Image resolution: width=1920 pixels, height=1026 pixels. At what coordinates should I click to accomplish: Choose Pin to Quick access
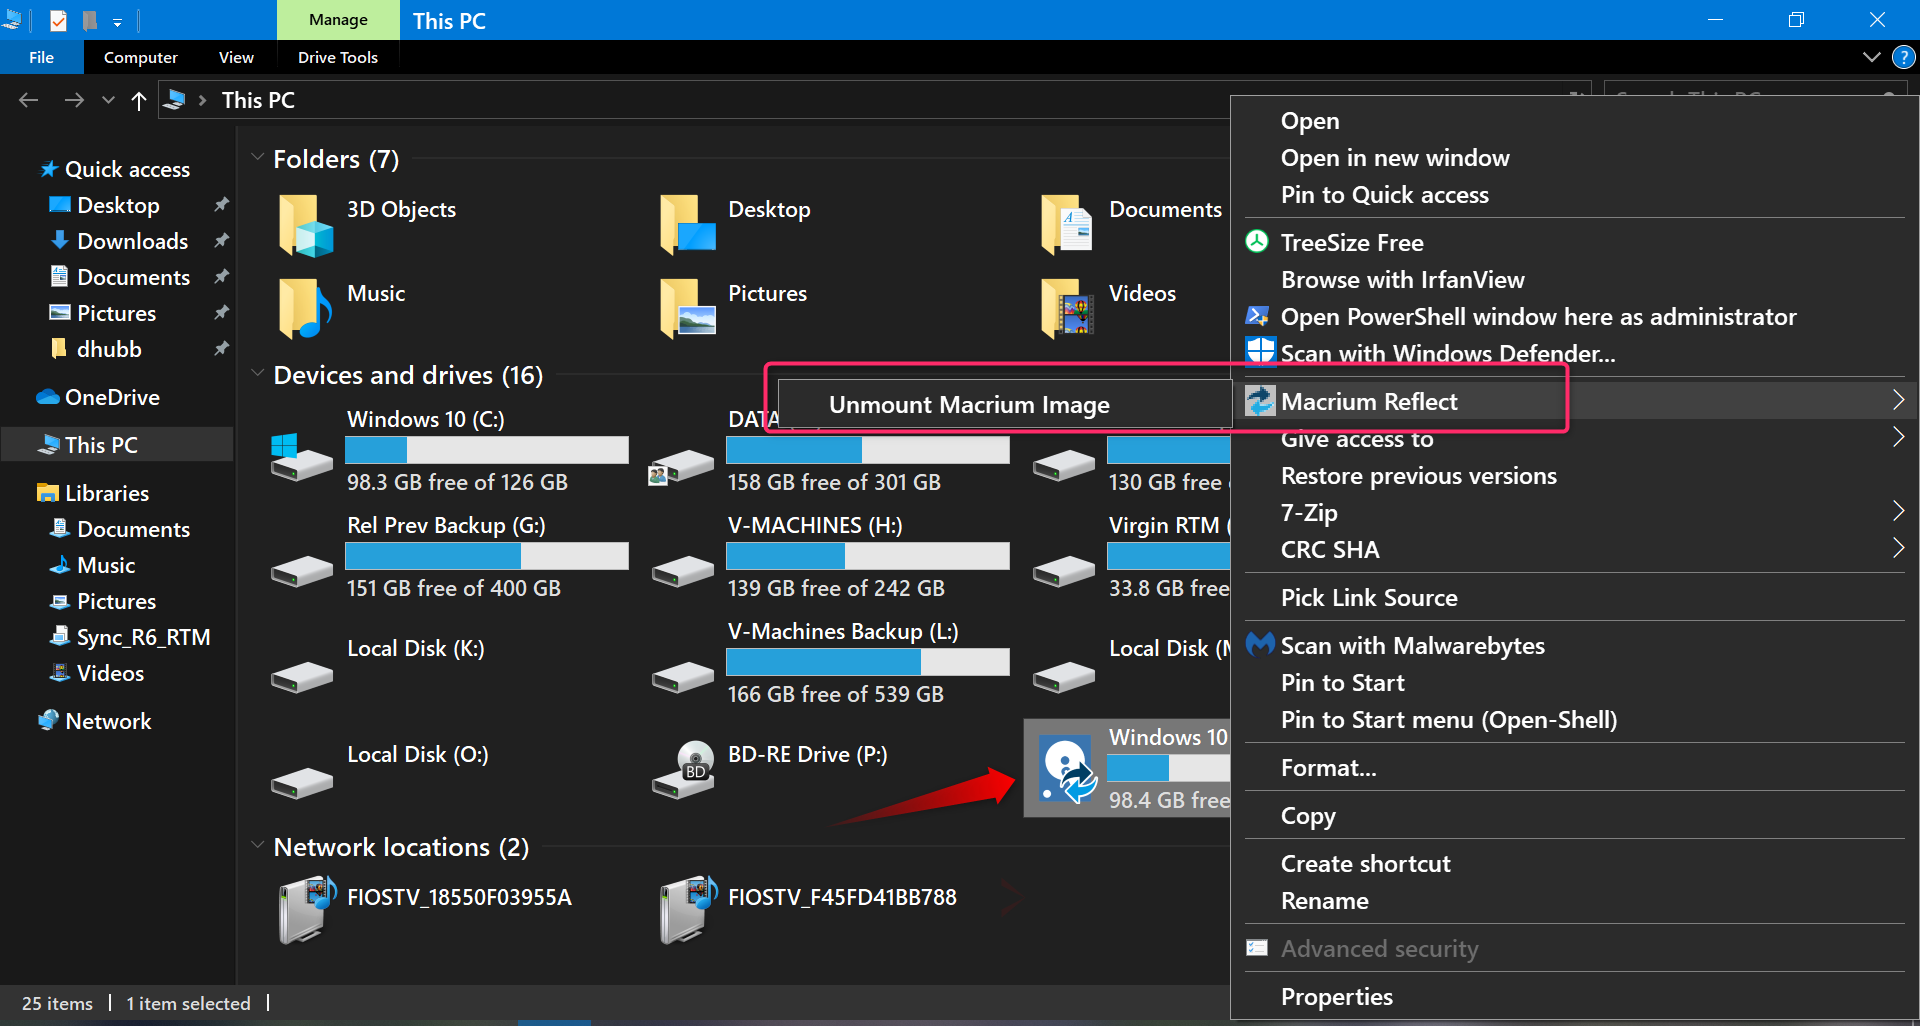(1384, 194)
